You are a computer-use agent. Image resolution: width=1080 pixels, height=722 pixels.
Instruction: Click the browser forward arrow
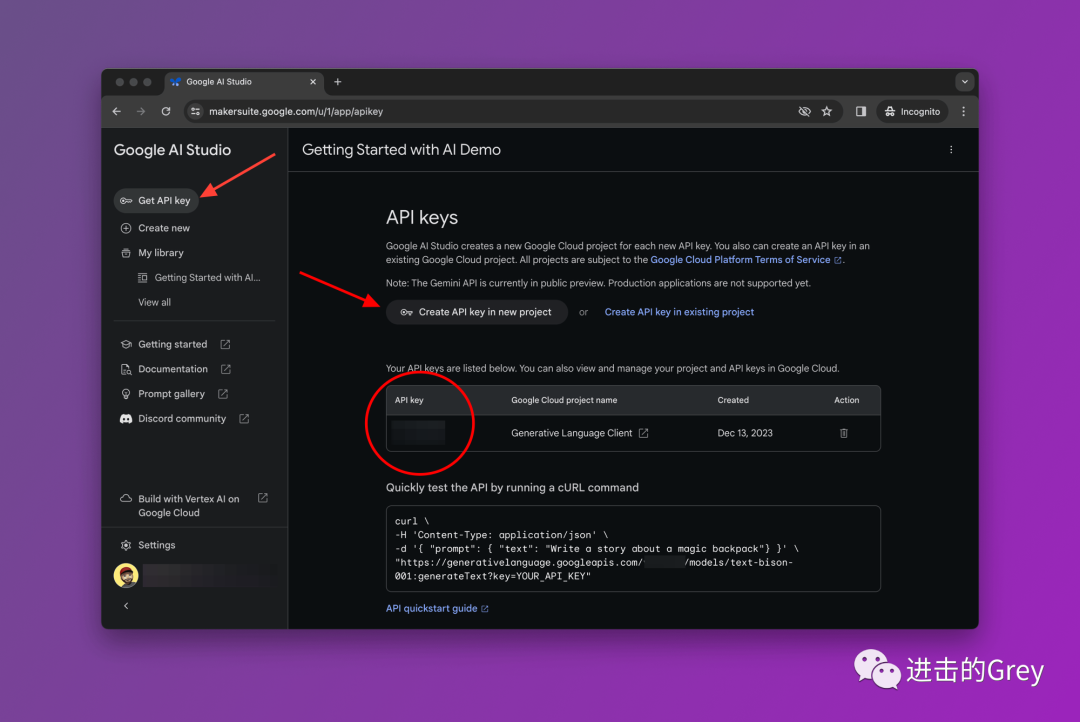(141, 111)
